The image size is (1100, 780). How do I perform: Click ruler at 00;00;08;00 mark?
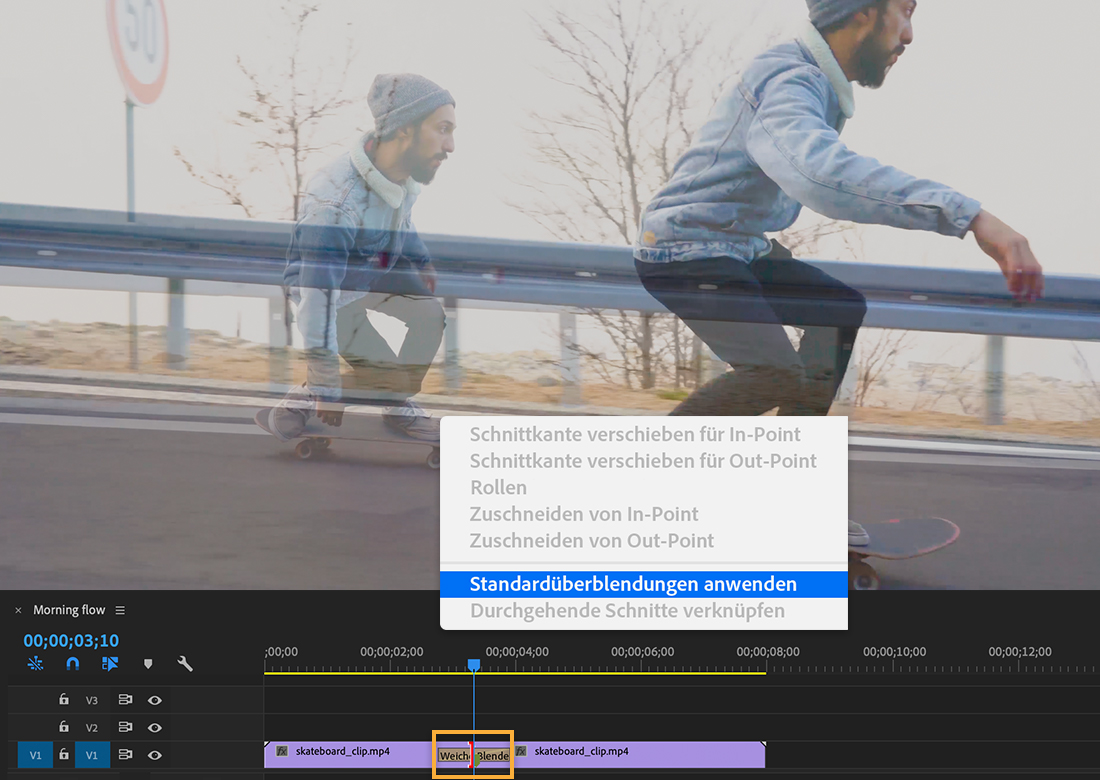pyautogui.click(x=767, y=652)
